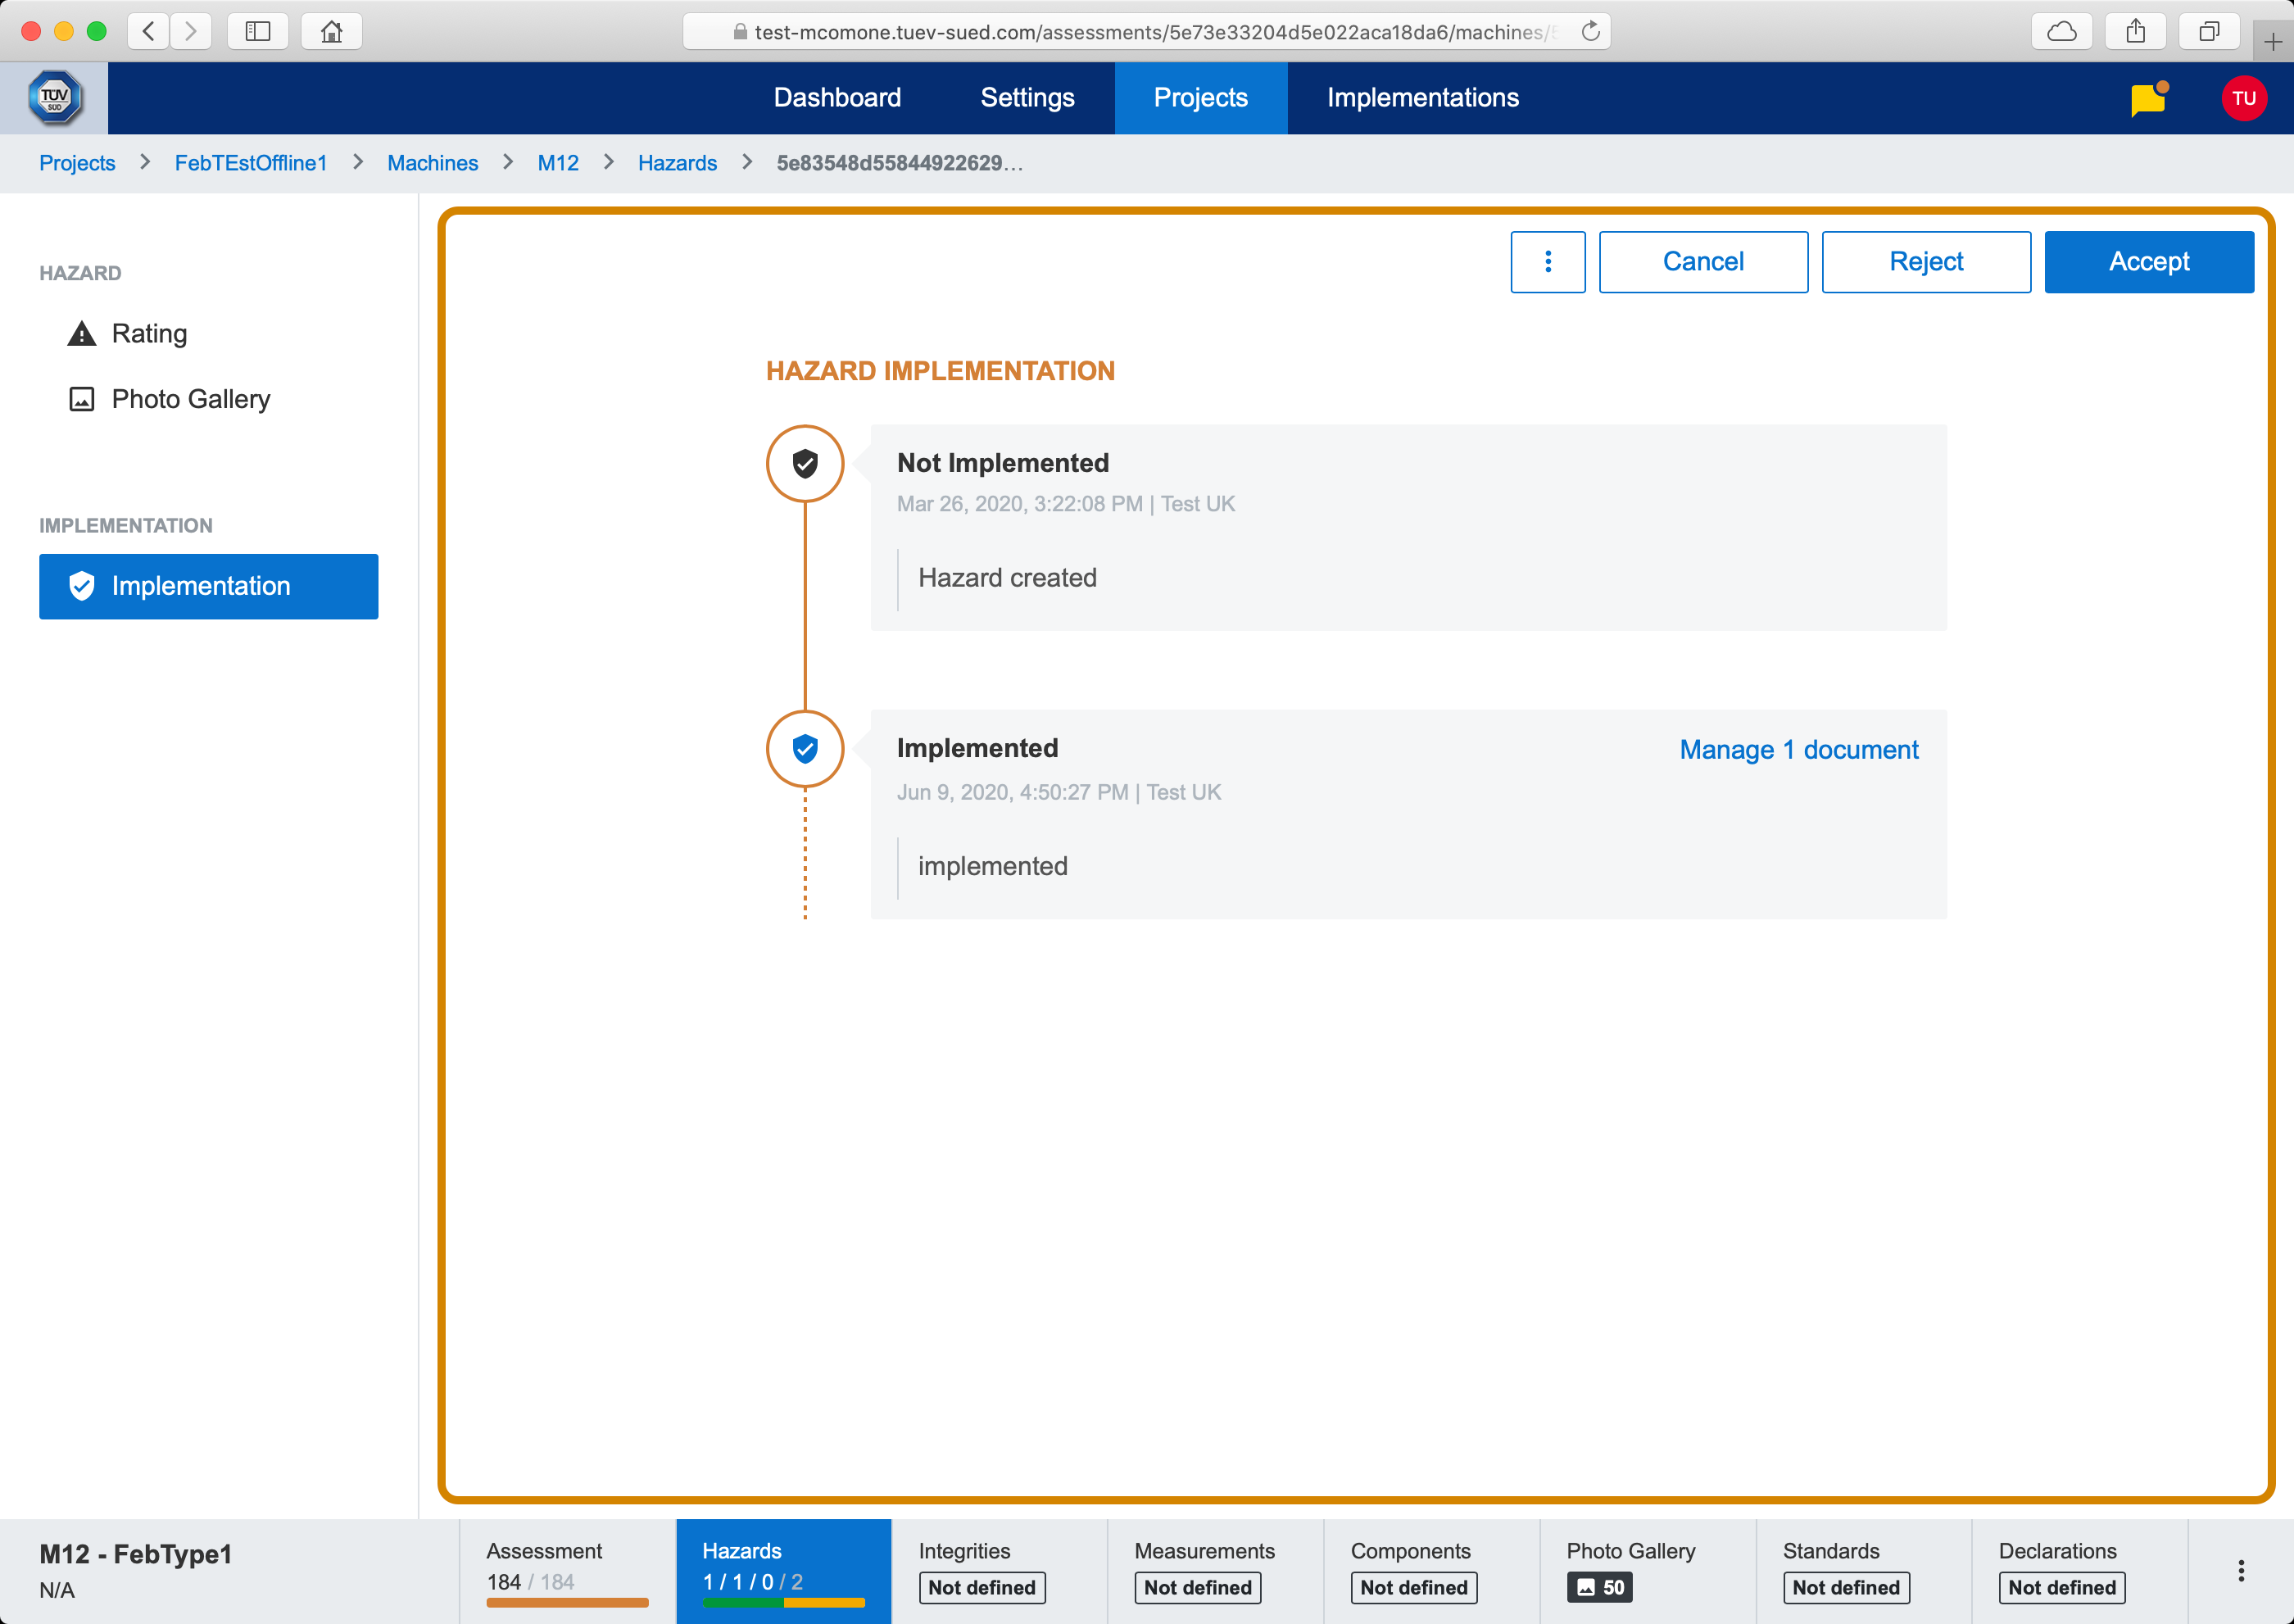The height and width of the screenshot is (1624, 2294).
Task: Open the yellow chat notifications icon
Action: (2147, 99)
